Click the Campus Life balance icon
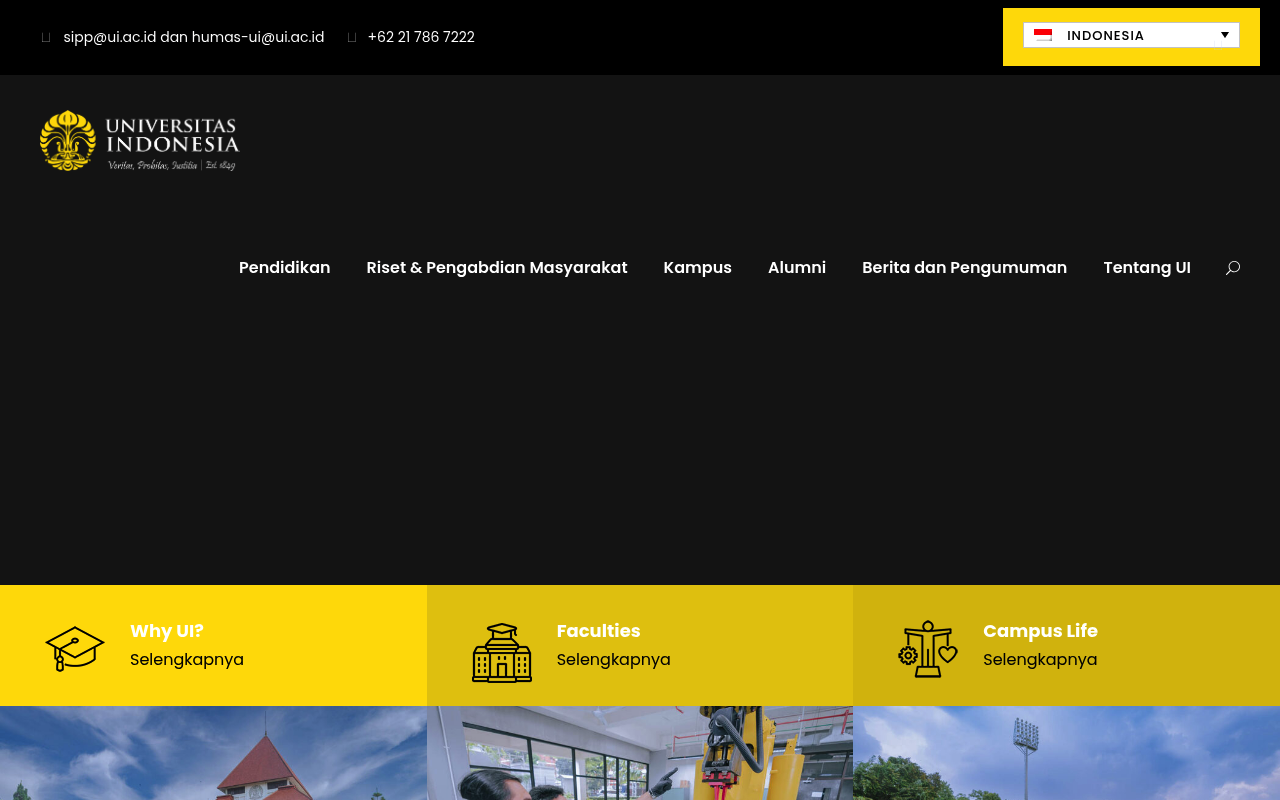 [x=928, y=649]
